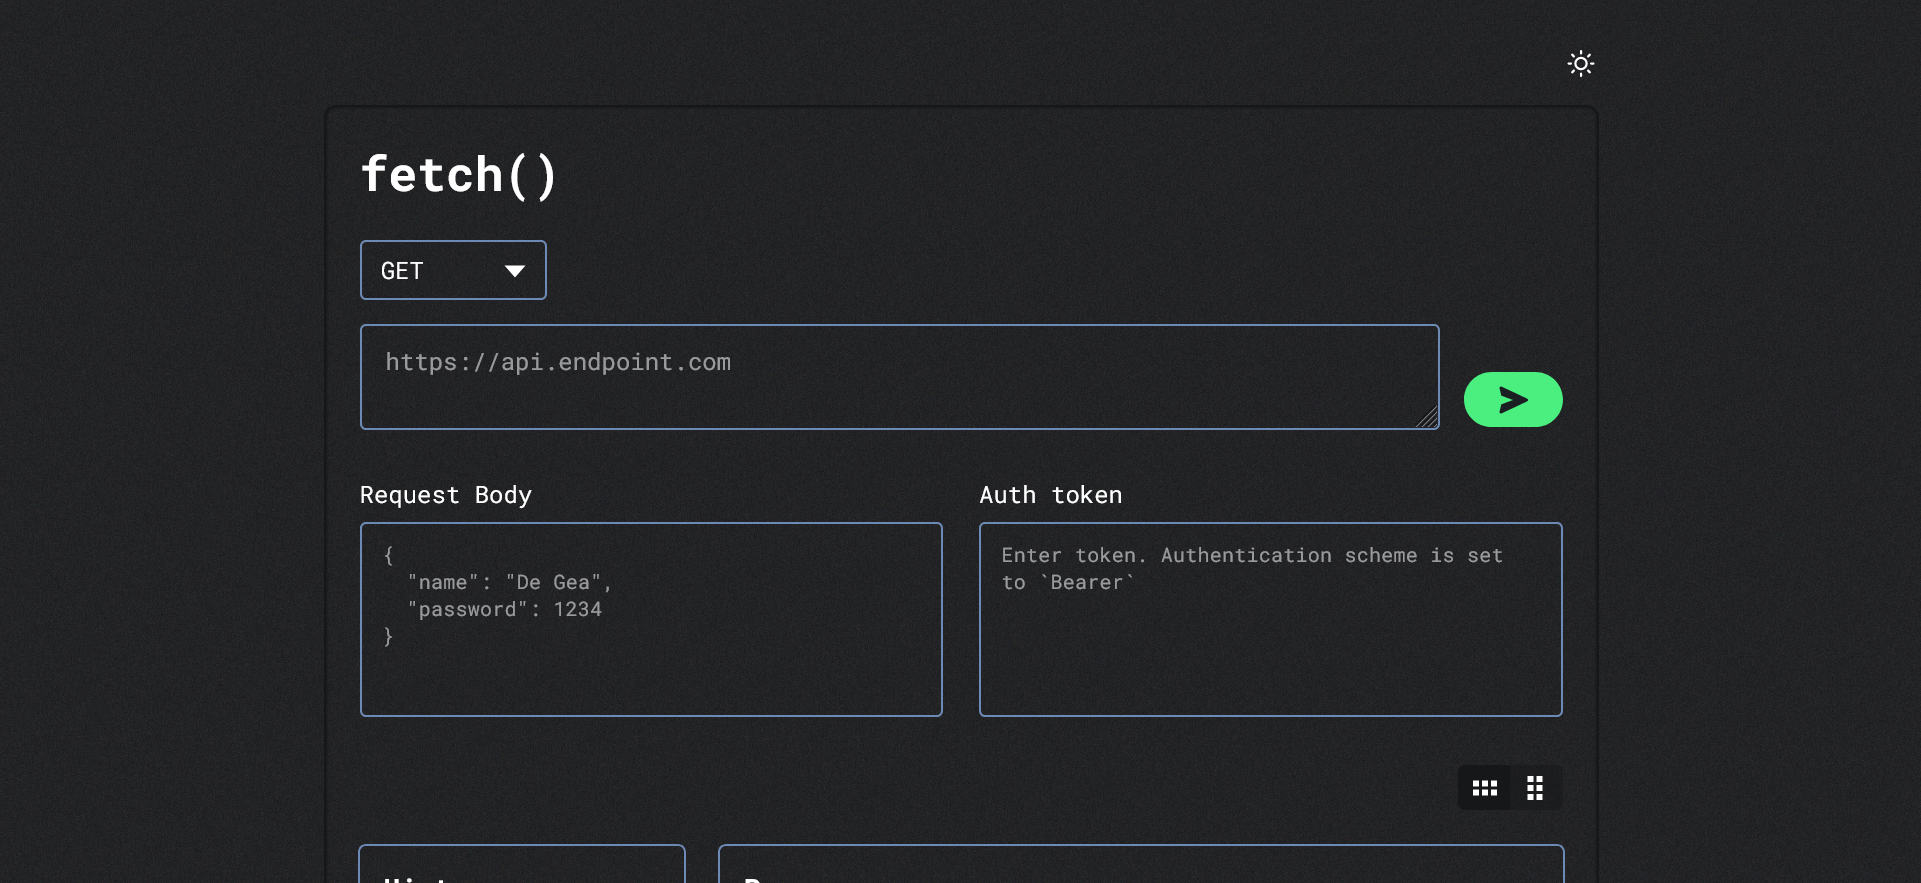
Task: Click the closing brace in Request Body
Action: 389,637
